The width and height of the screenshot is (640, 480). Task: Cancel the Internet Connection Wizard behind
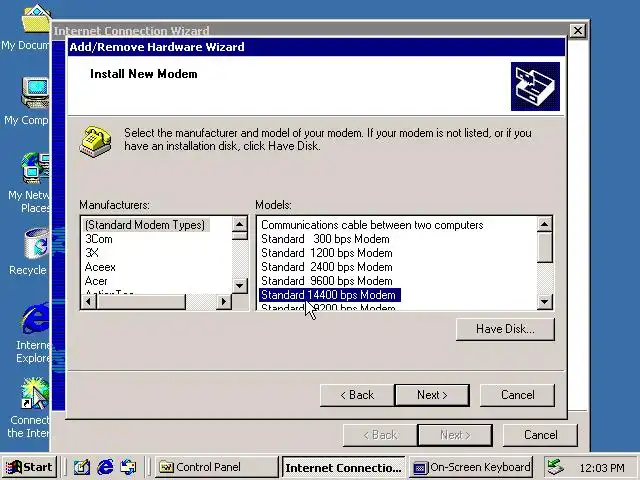(540, 435)
